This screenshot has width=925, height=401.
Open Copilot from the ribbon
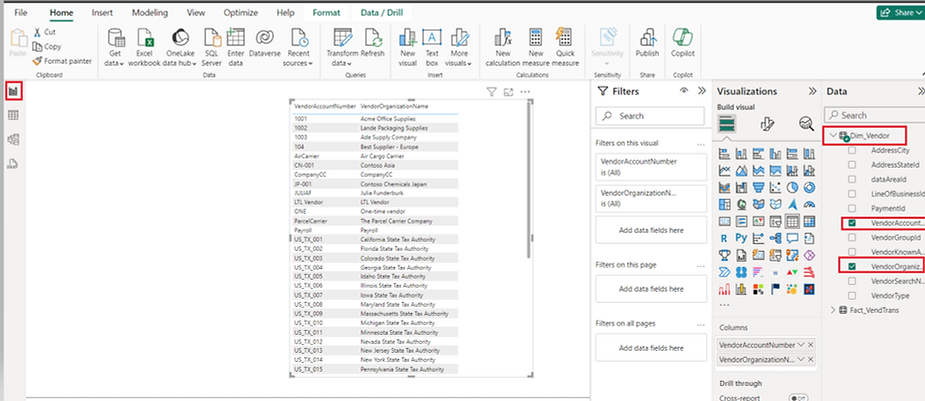tap(684, 37)
